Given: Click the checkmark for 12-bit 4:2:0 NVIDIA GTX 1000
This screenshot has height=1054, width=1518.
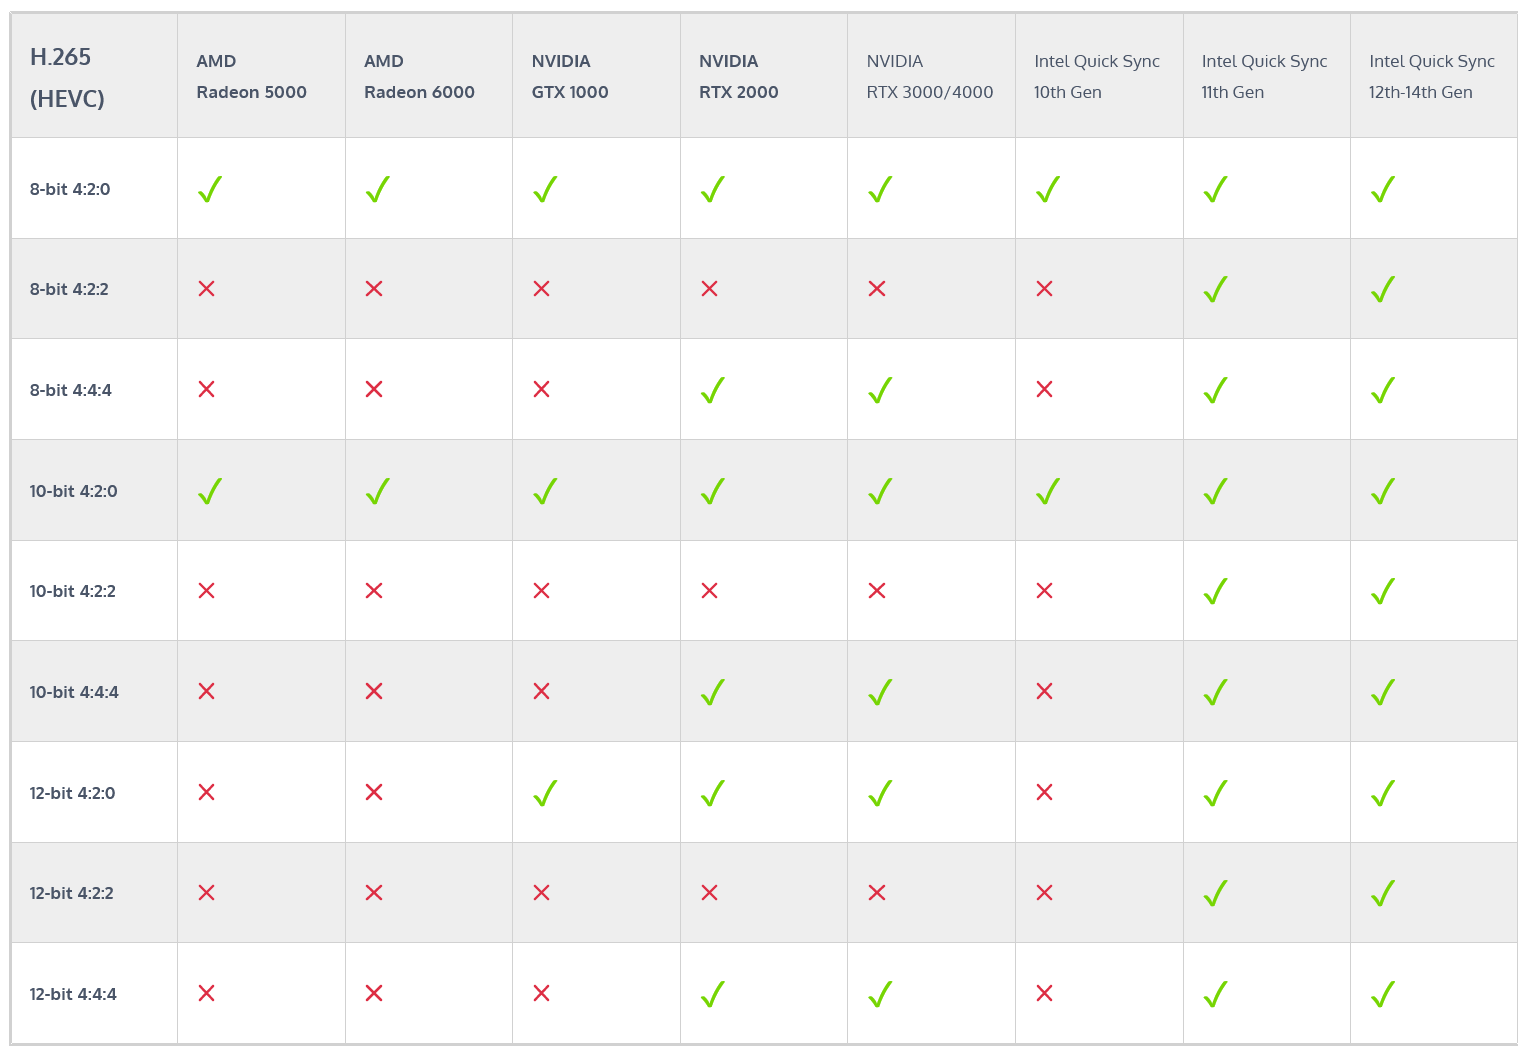Looking at the screenshot, I should pos(545,793).
